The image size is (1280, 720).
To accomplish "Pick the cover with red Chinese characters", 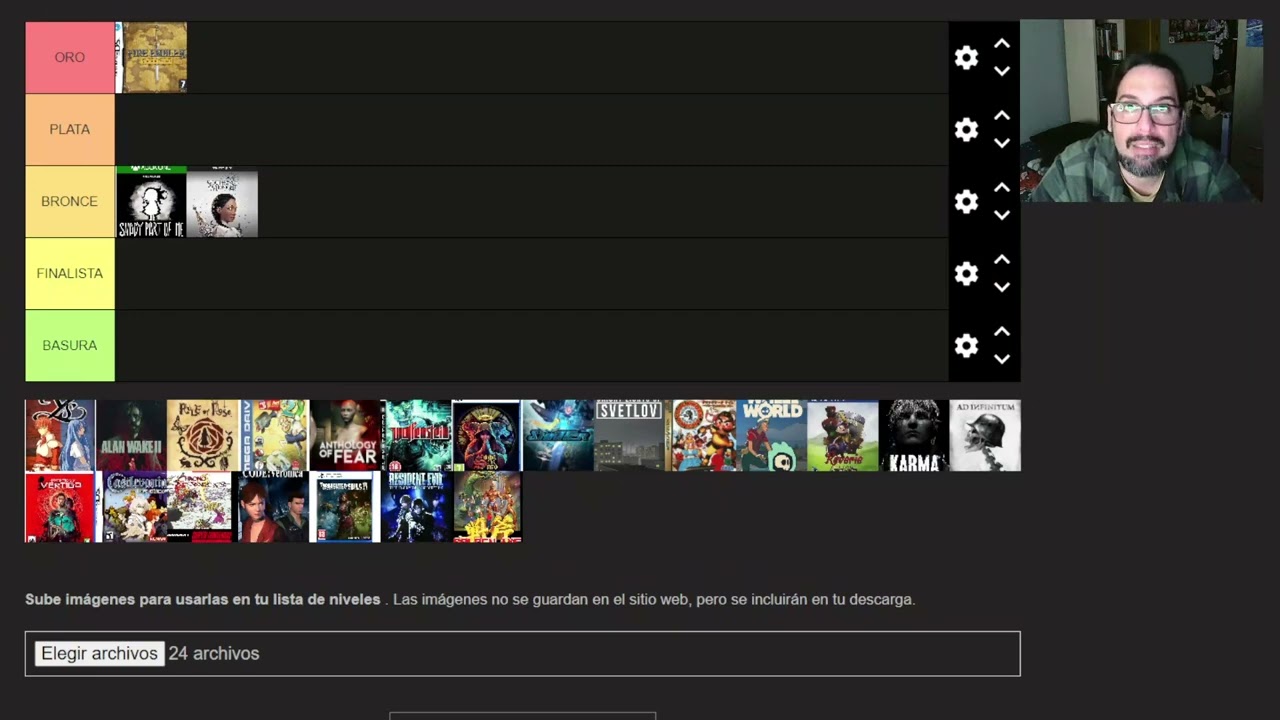I will coord(487,507).
